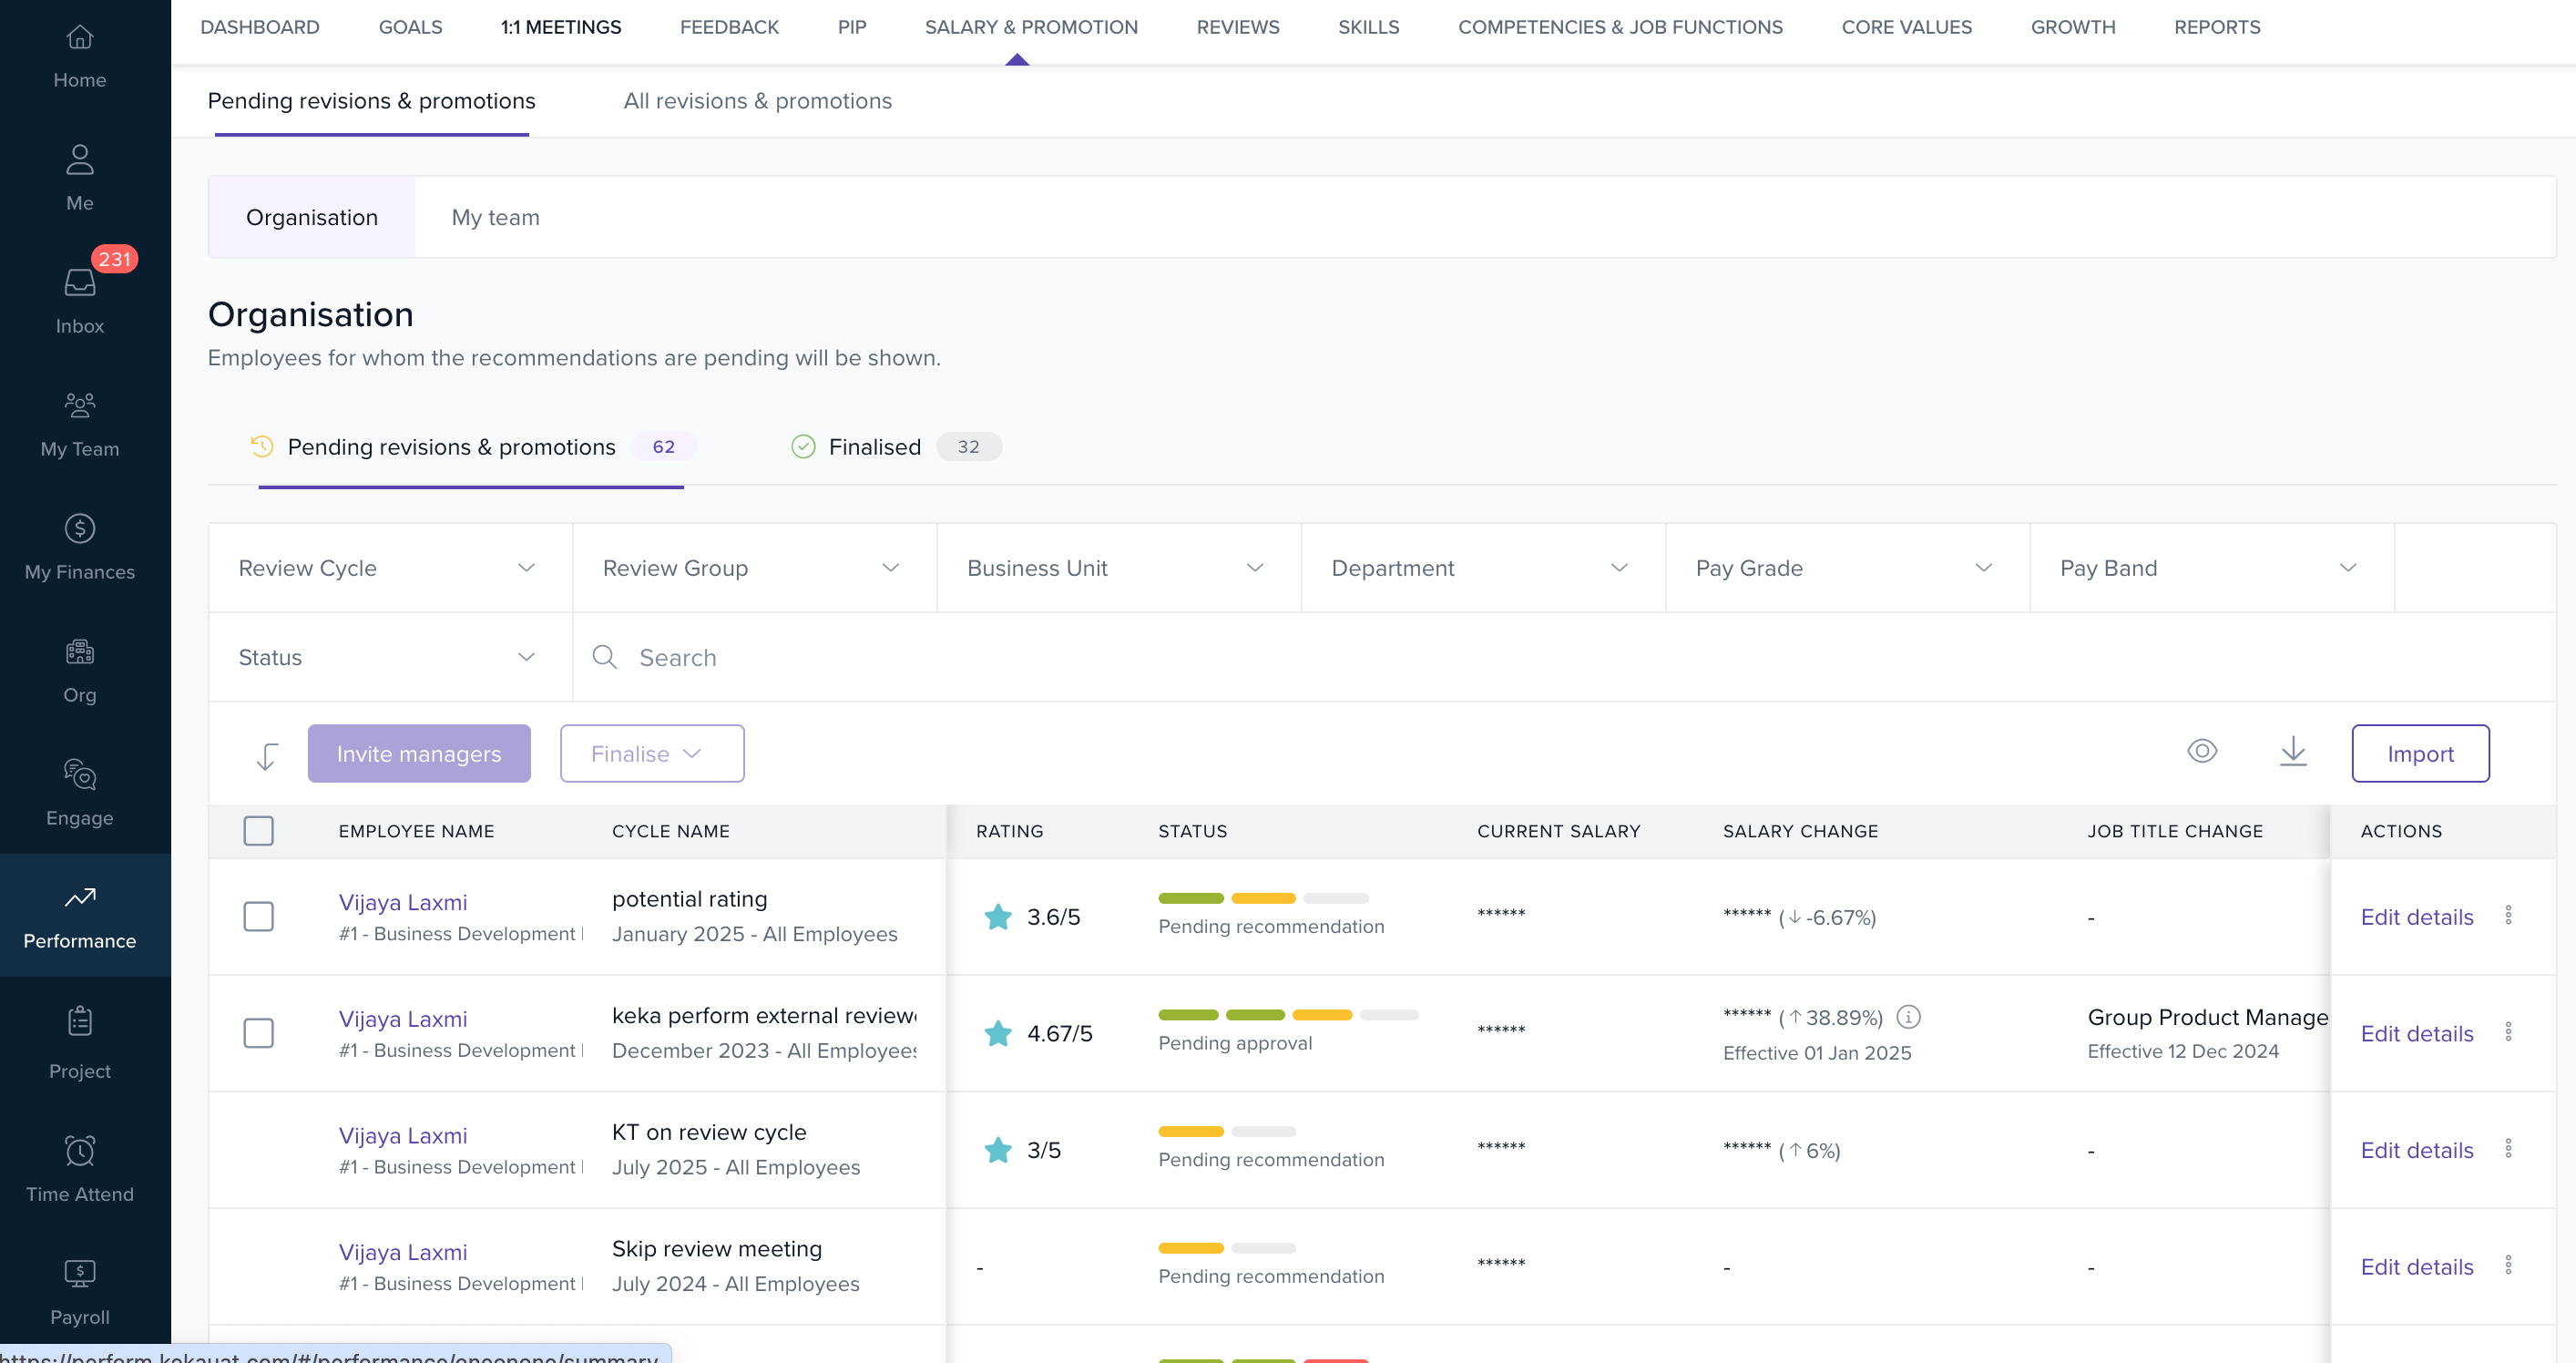Switch to All revisions & promotions tab
Viewport: 2576px width, 1363px height.
(757, 101)
